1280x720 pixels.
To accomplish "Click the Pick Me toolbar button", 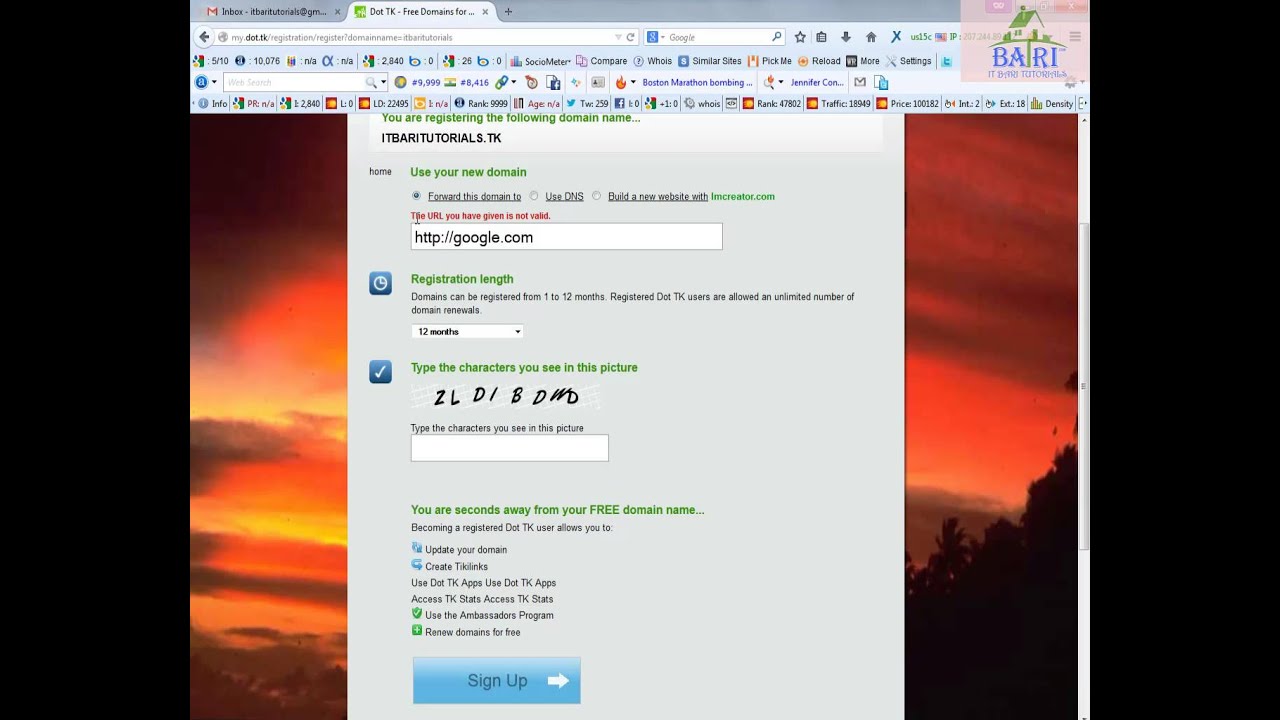I will point(770,61).
